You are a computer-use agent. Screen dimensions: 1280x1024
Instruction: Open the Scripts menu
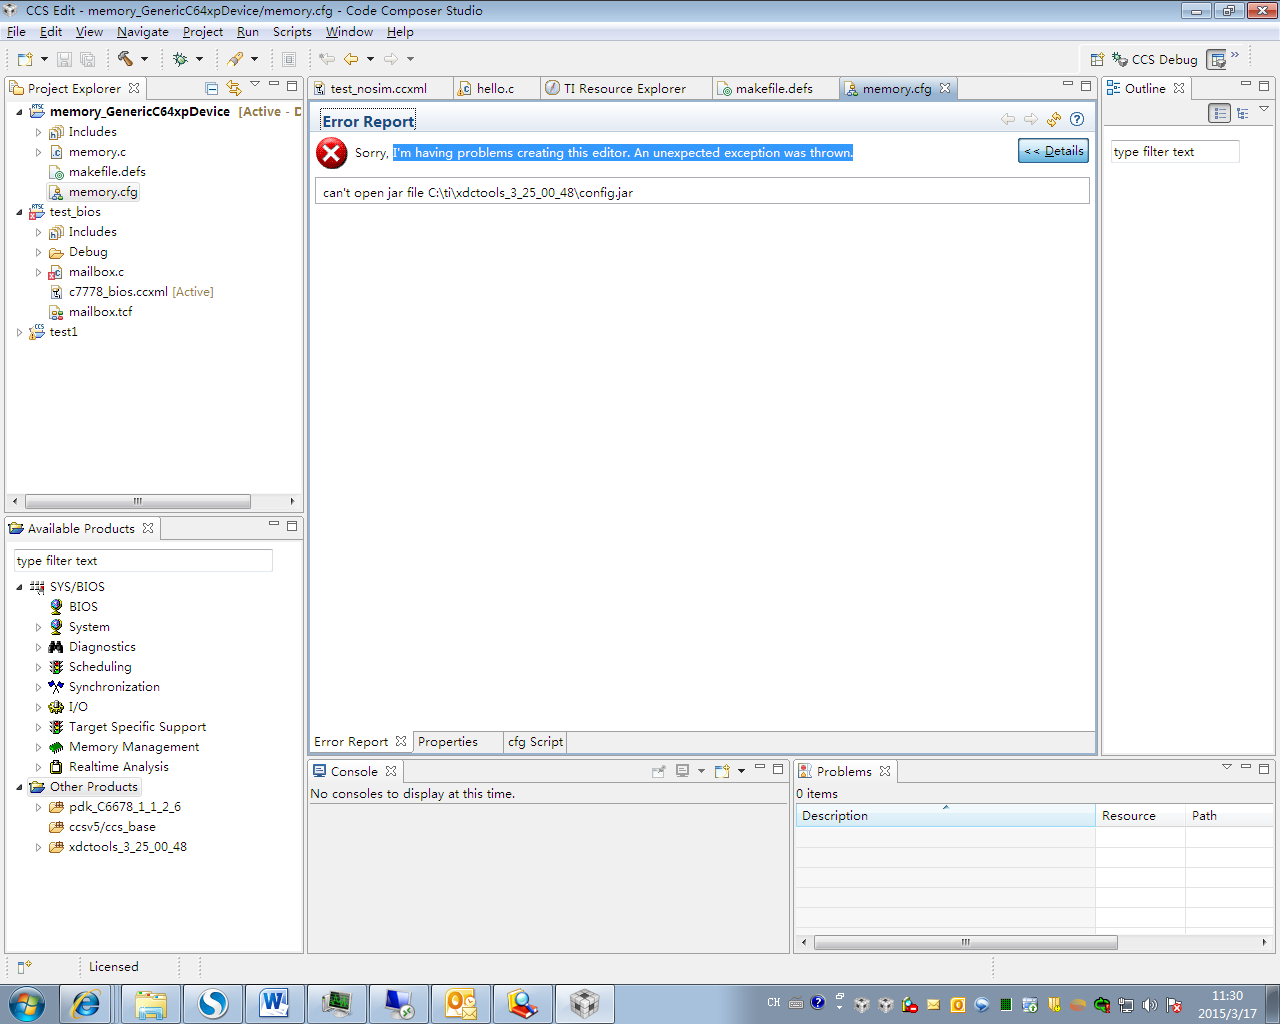[292, 32]
